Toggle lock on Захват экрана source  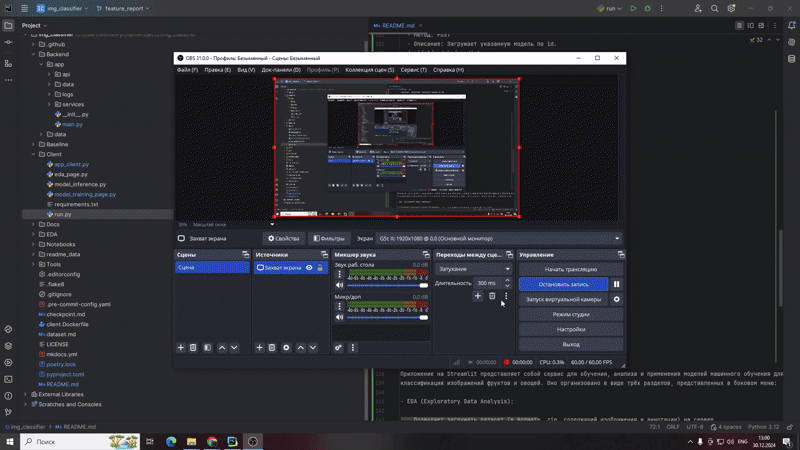[320, 267]
